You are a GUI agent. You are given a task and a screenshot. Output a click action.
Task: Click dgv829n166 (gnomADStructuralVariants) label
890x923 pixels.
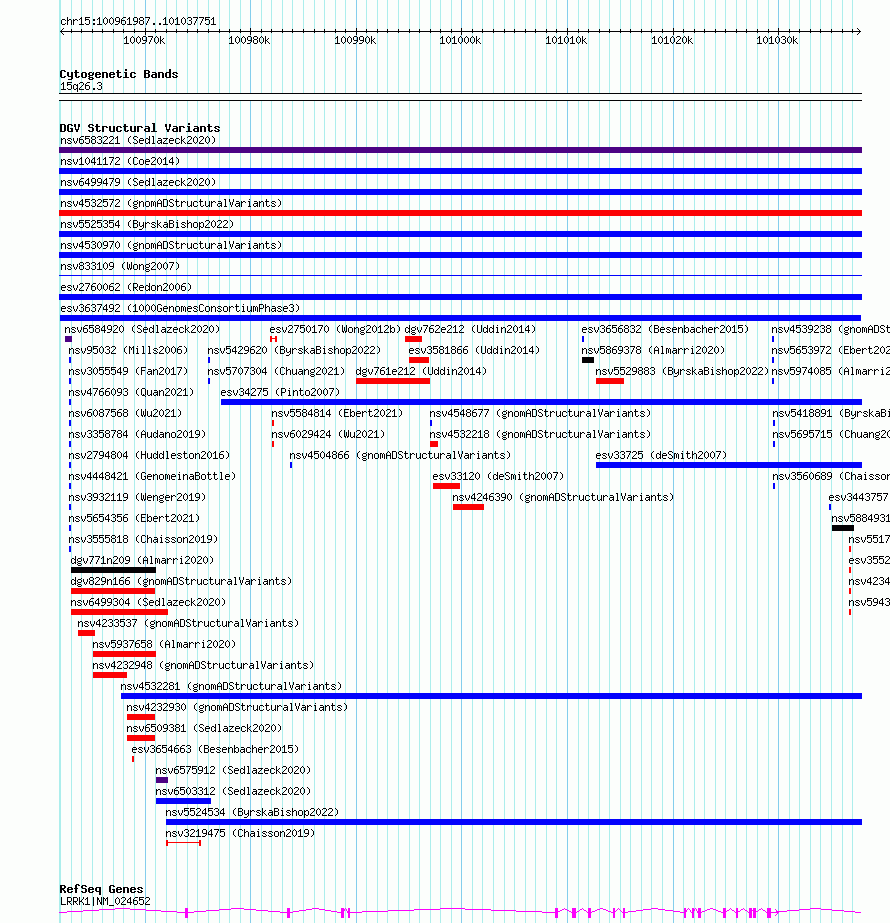[x=181, y=582]
